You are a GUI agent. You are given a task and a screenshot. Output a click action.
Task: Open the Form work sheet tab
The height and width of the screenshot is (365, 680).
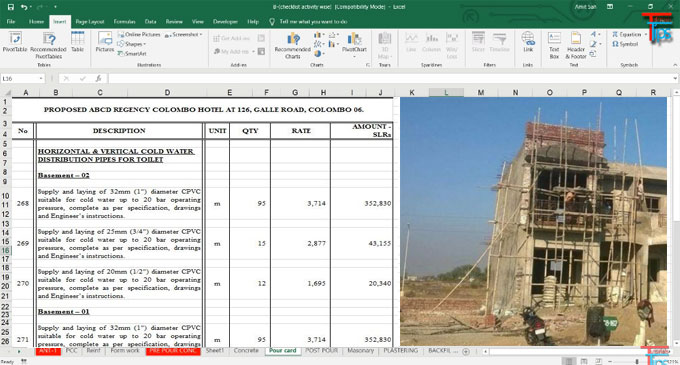point(125,351)
